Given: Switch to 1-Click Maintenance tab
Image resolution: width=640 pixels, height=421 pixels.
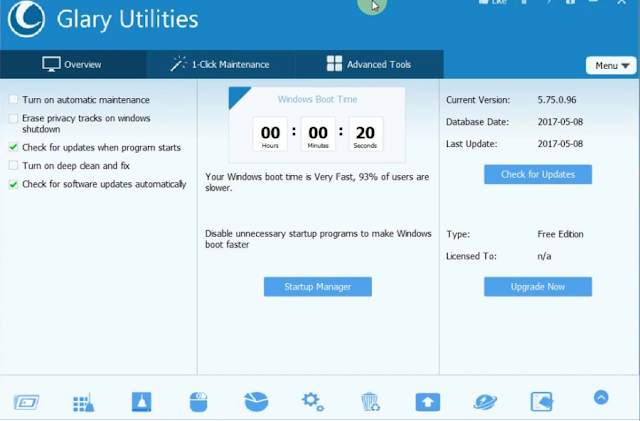Looking at the screenshot, I should [220, 64].
